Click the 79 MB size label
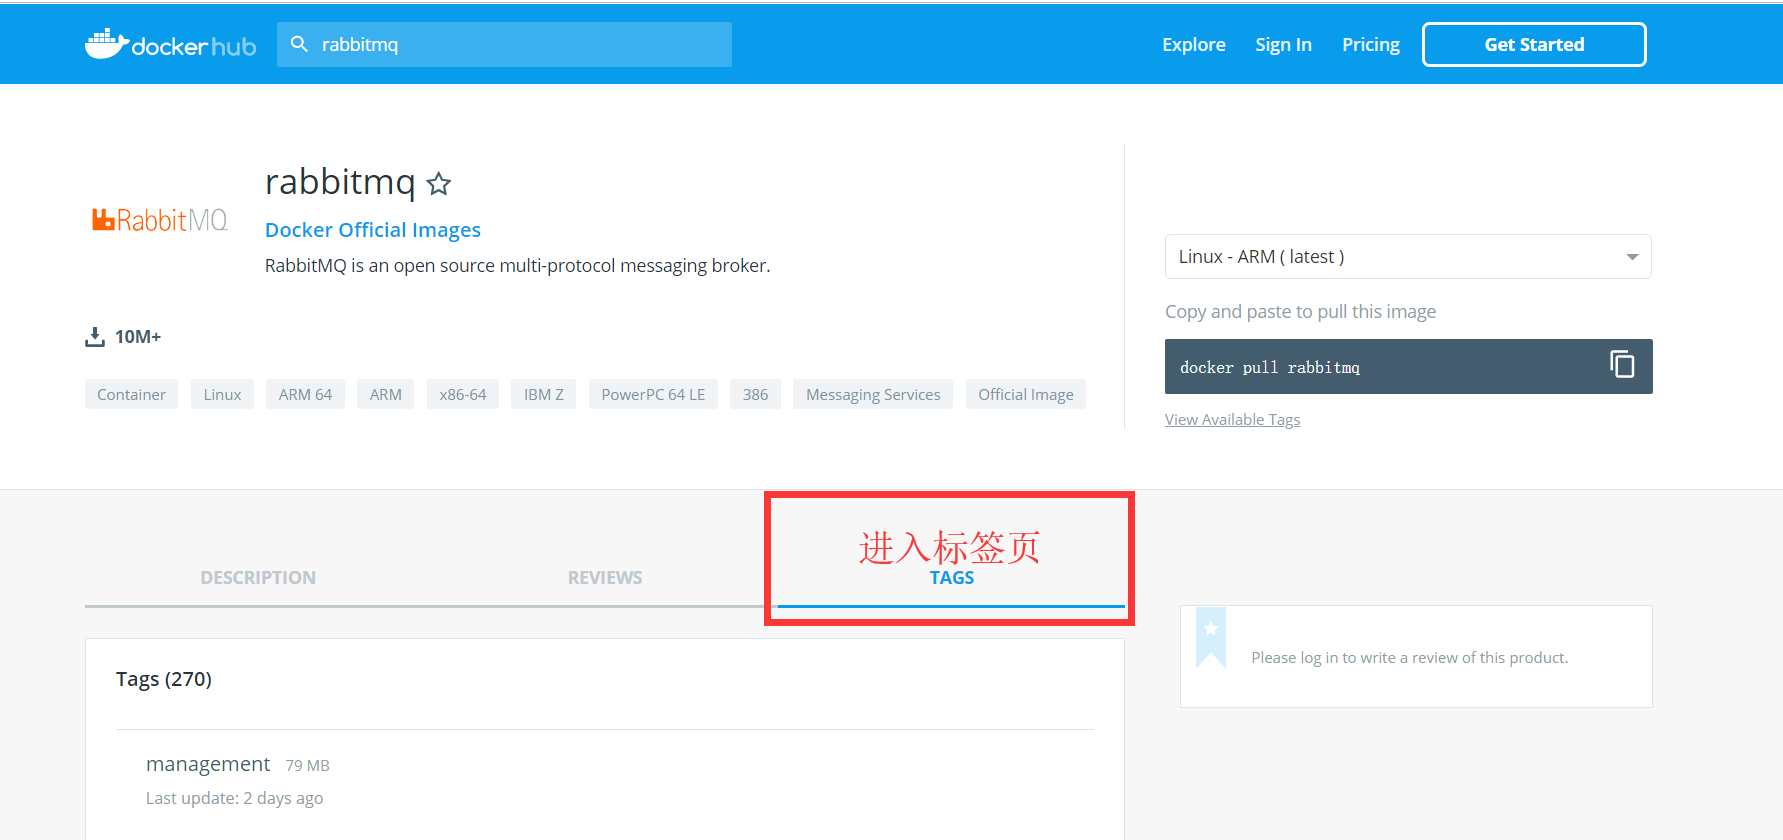The image size is (1783, 840). pyautogui.click(x=307, y=766)
